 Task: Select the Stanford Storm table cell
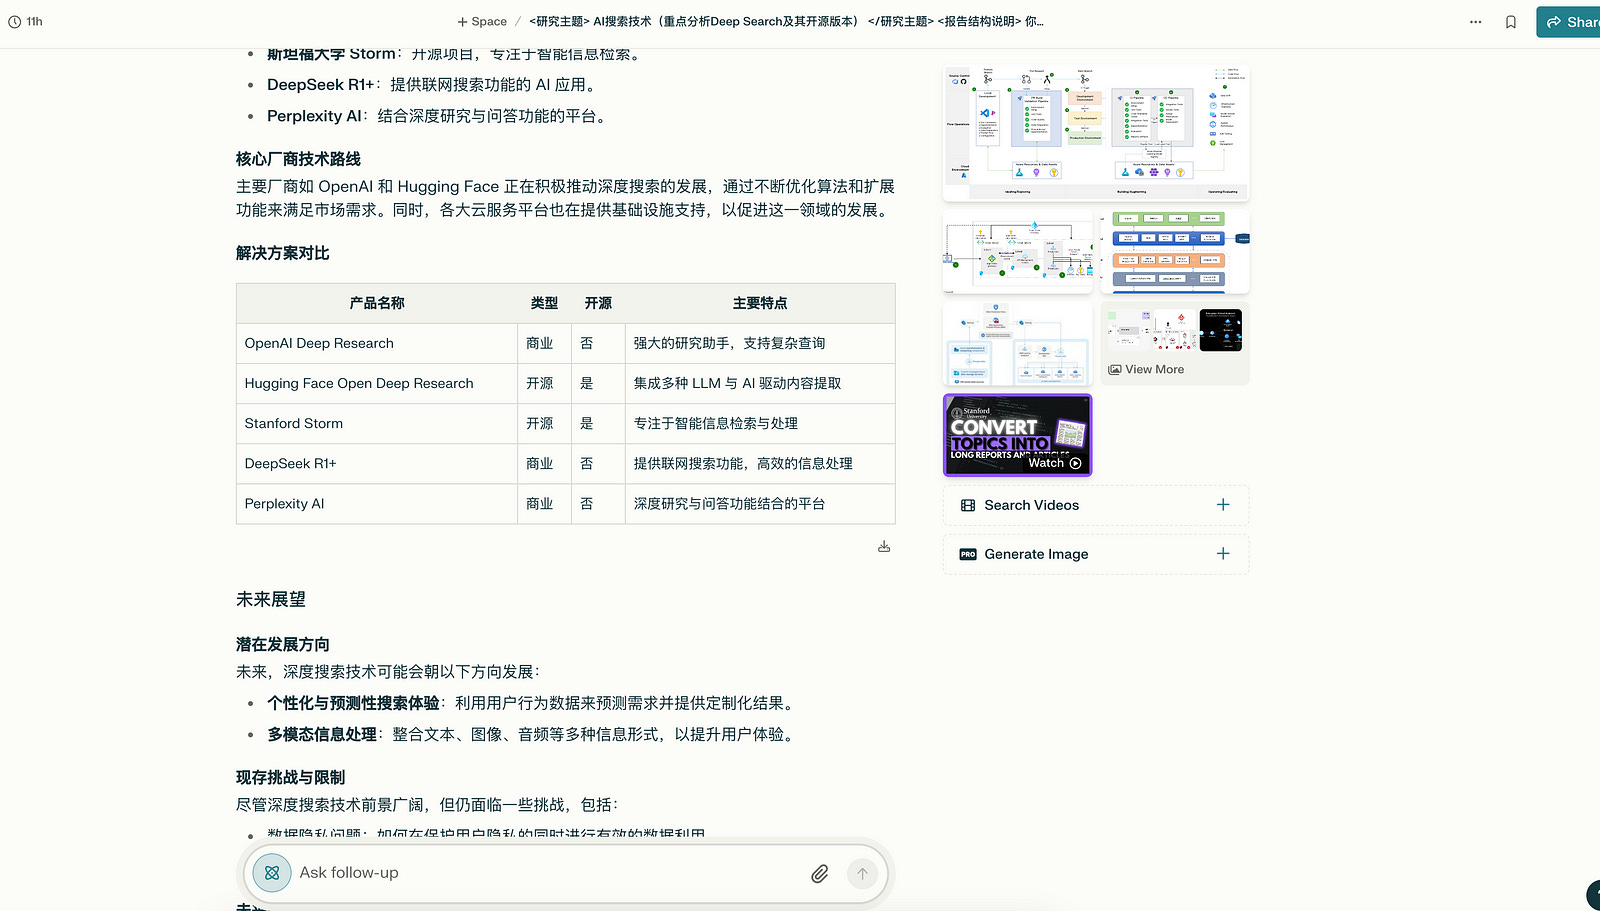click(x=377, y=423)
